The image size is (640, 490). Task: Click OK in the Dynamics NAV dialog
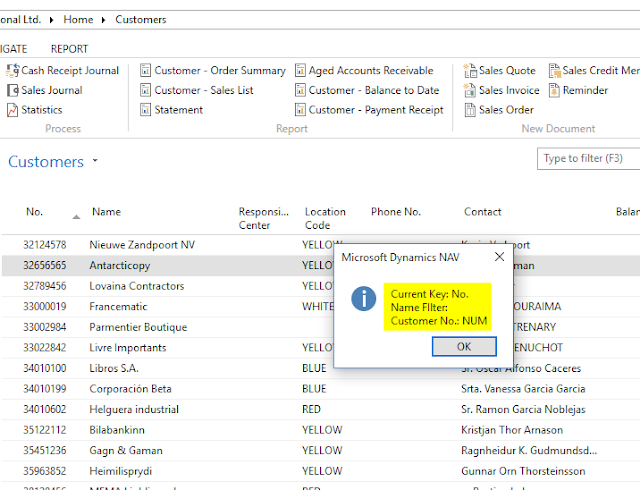pyautogui.click(x=464, y=347)
